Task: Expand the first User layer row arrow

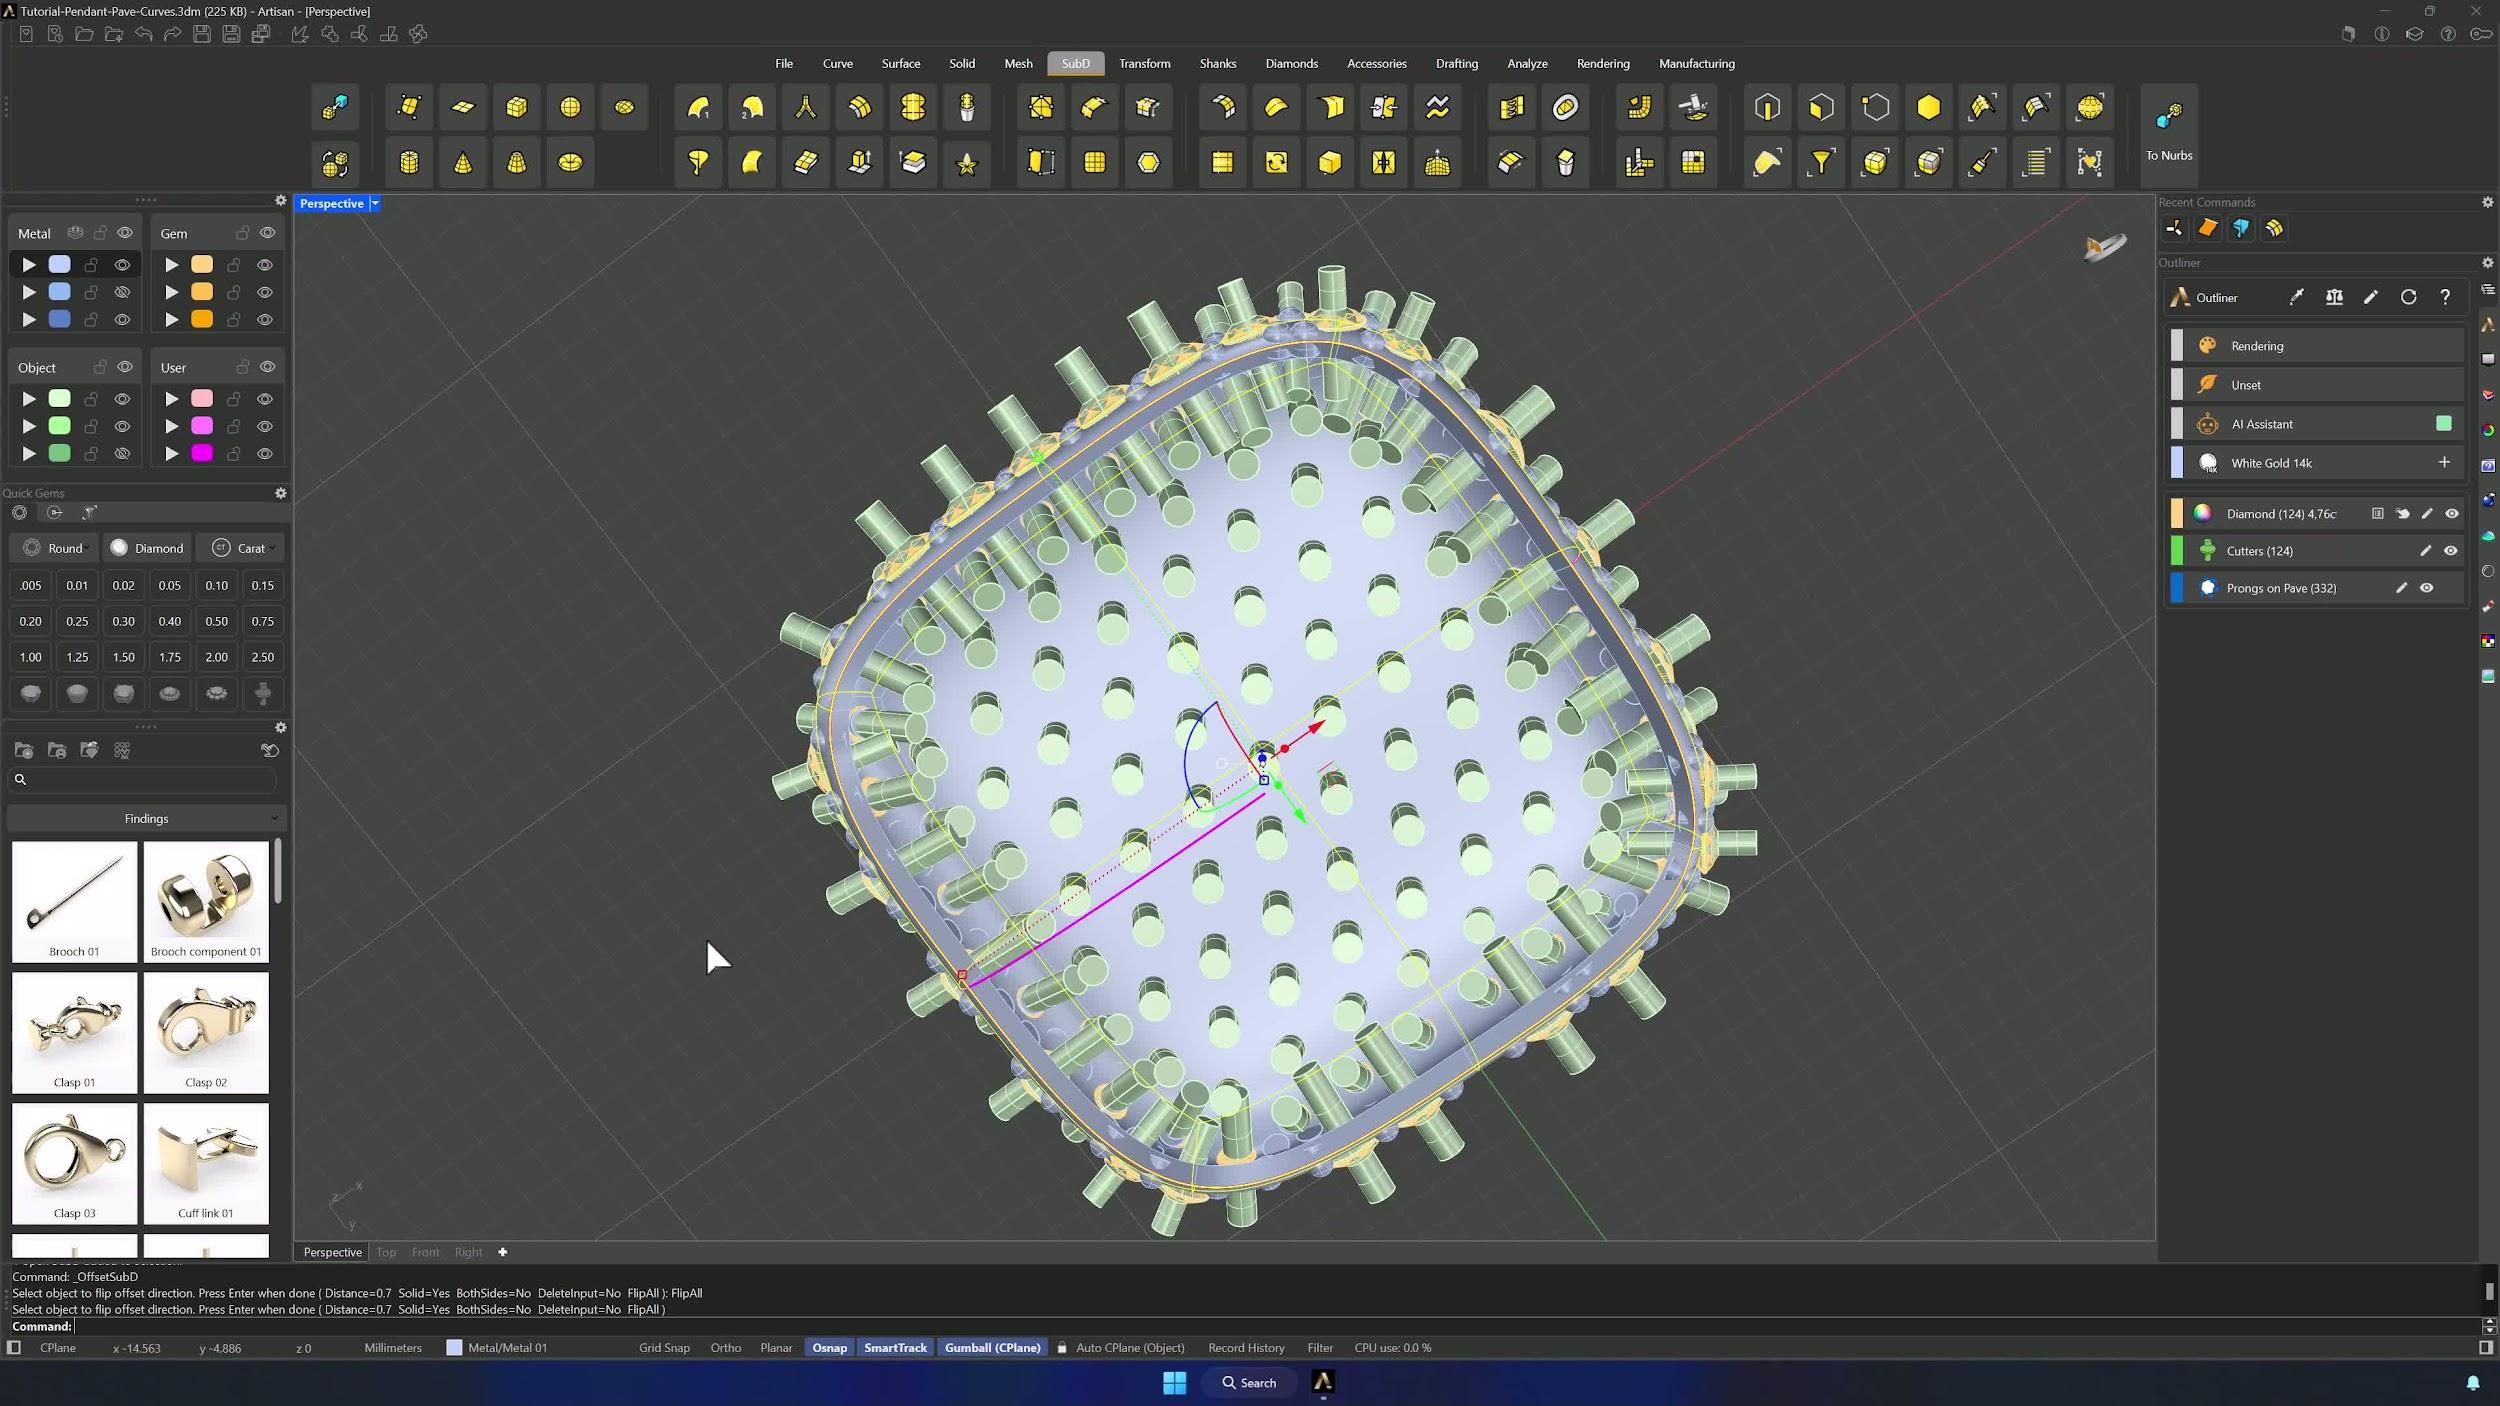Action: tap(172, 399)
